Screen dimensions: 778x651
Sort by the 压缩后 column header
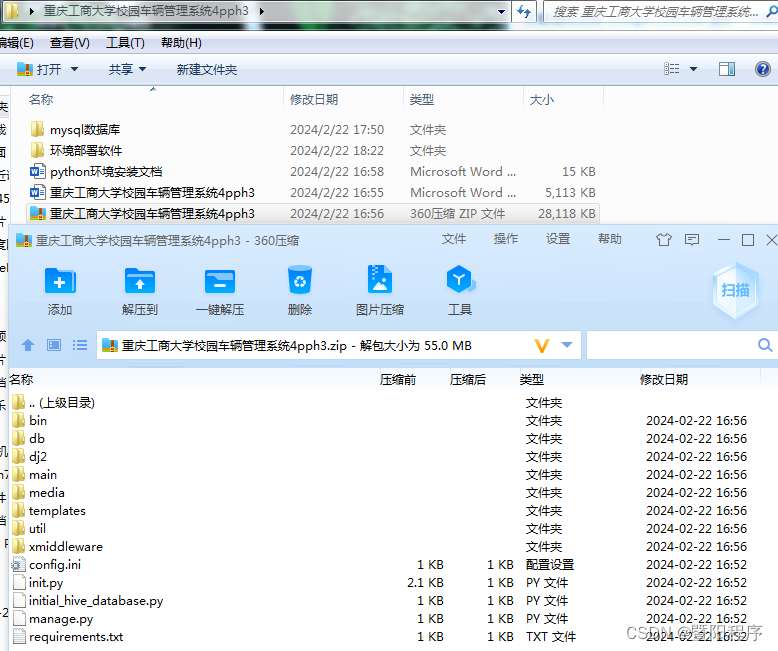point(468,380)
